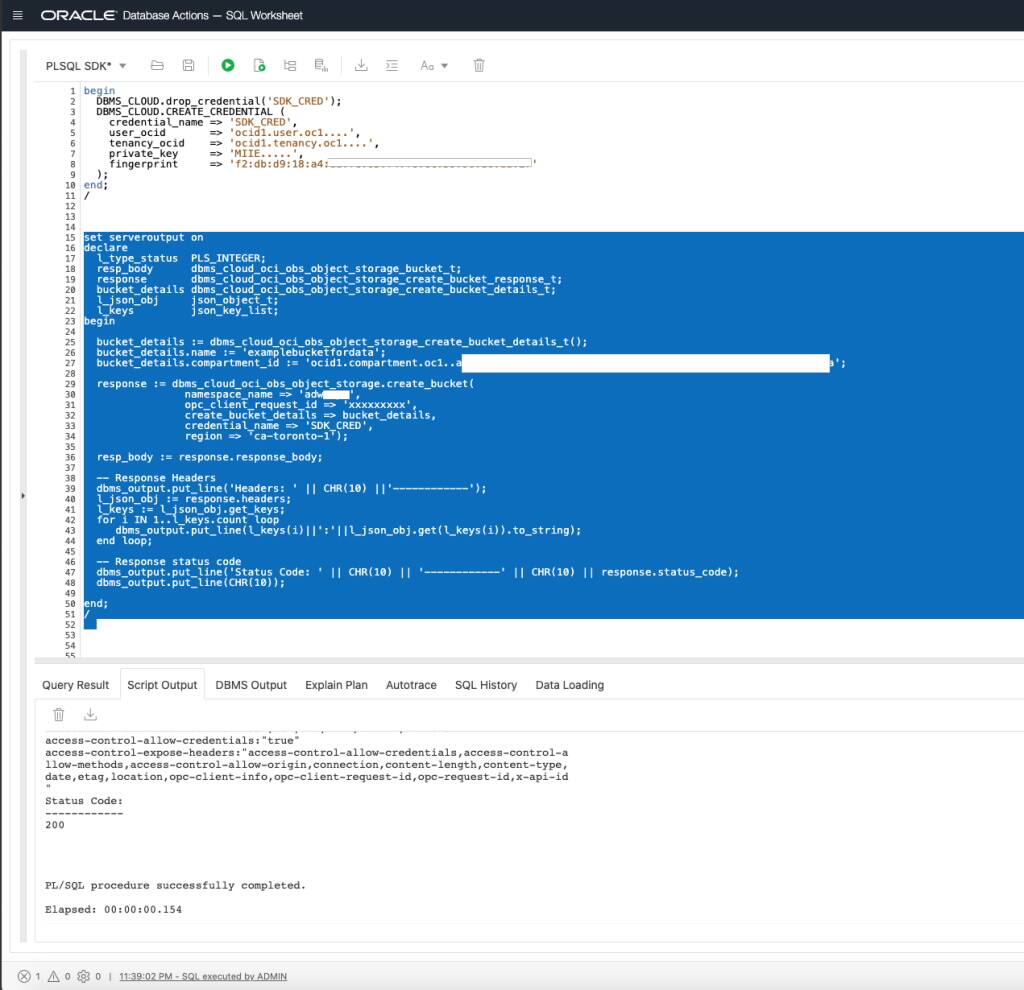The height and width of the screenshot is (990, 1024).
Task: Click the 'Elapsed: 00:00:00.154' output line
Action: (114, 910)
